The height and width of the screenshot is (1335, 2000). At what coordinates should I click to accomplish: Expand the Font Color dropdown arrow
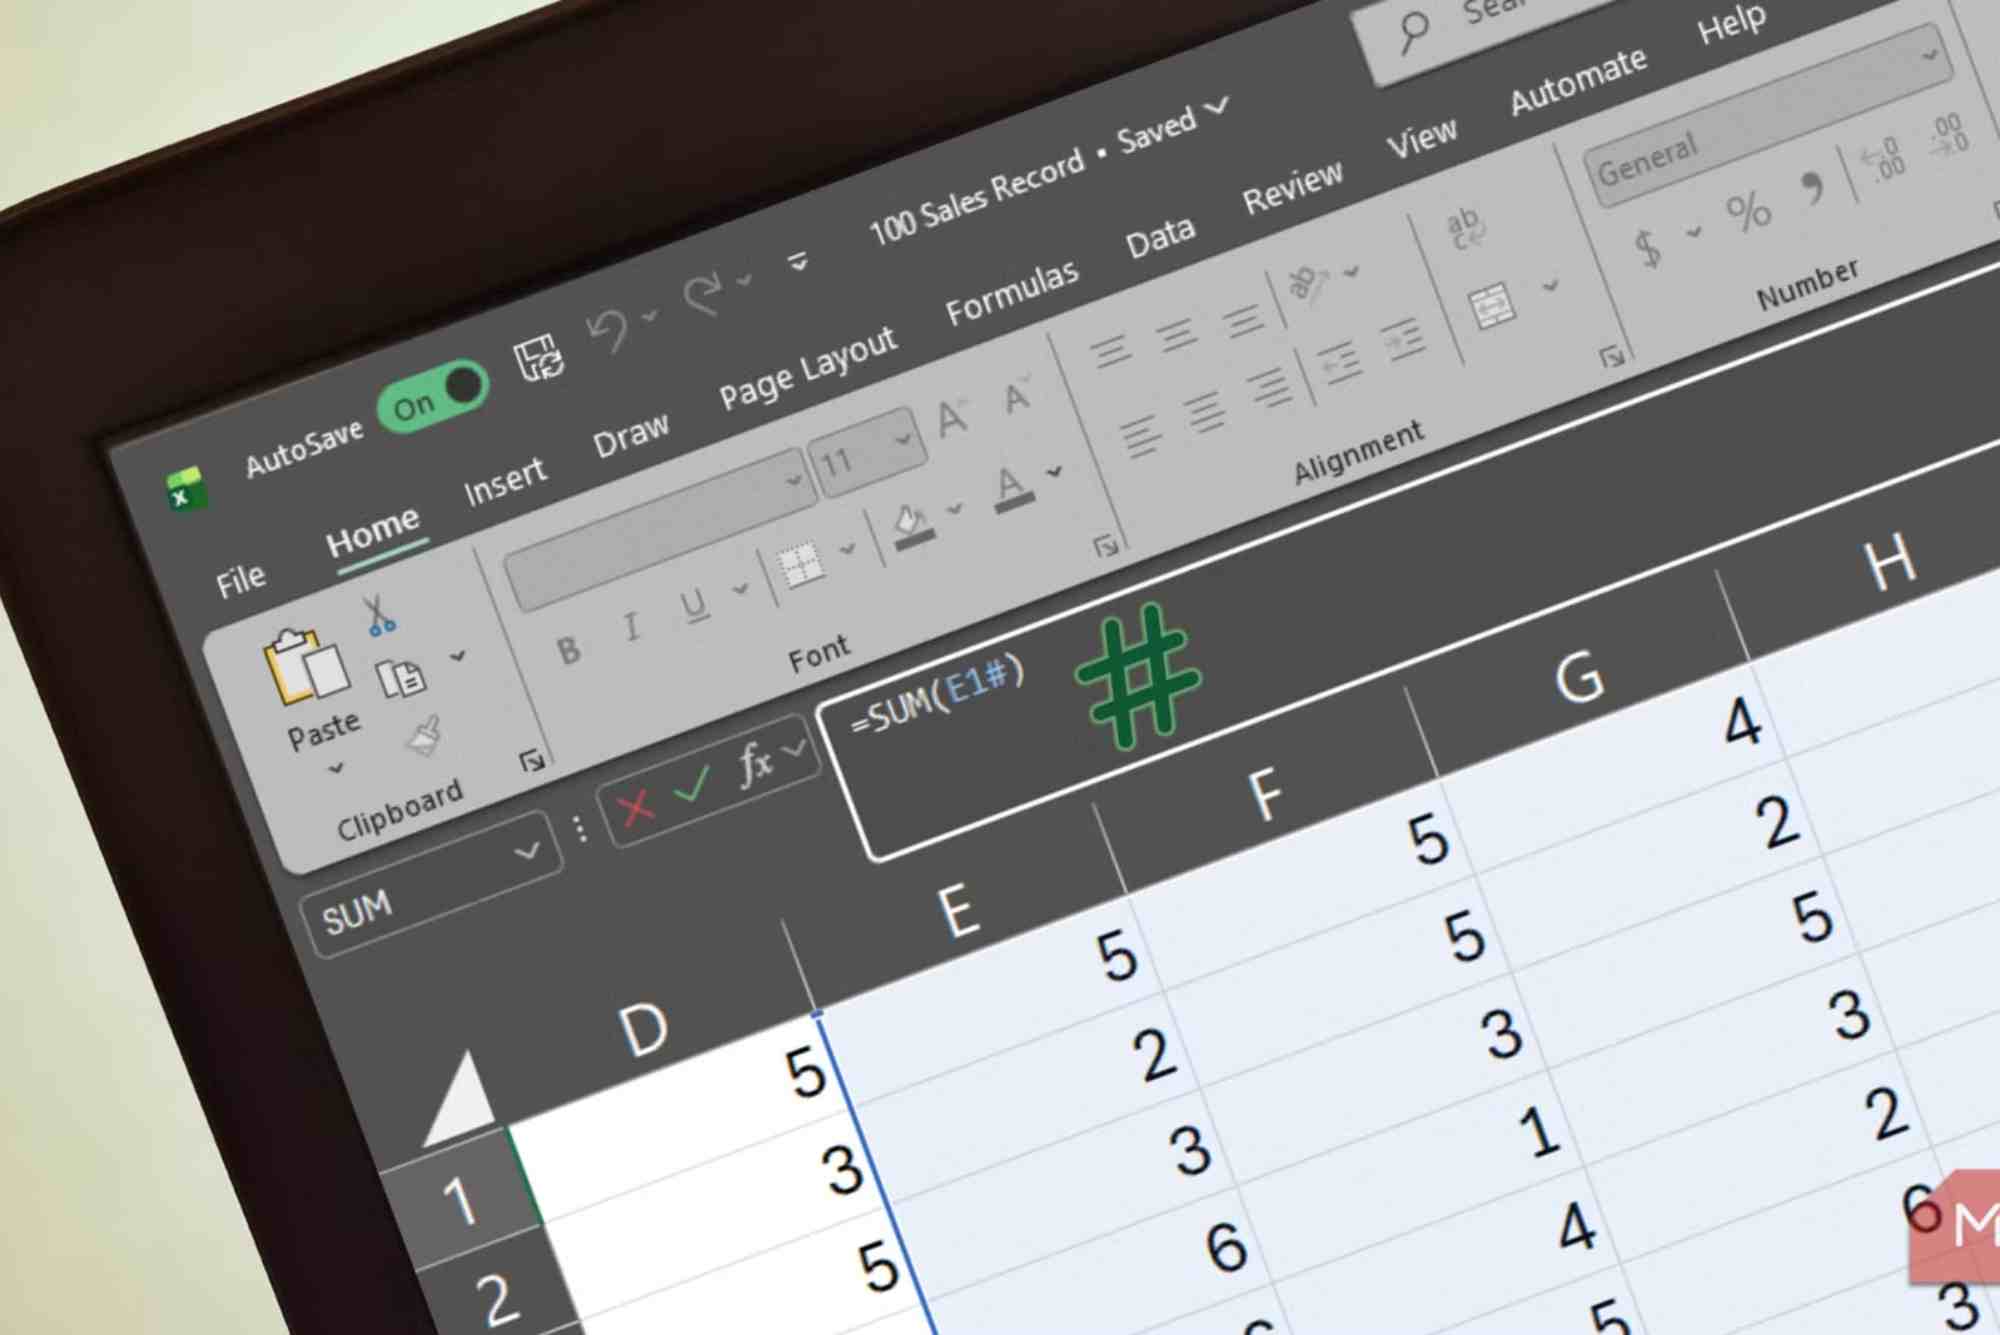pos(1054,471)
